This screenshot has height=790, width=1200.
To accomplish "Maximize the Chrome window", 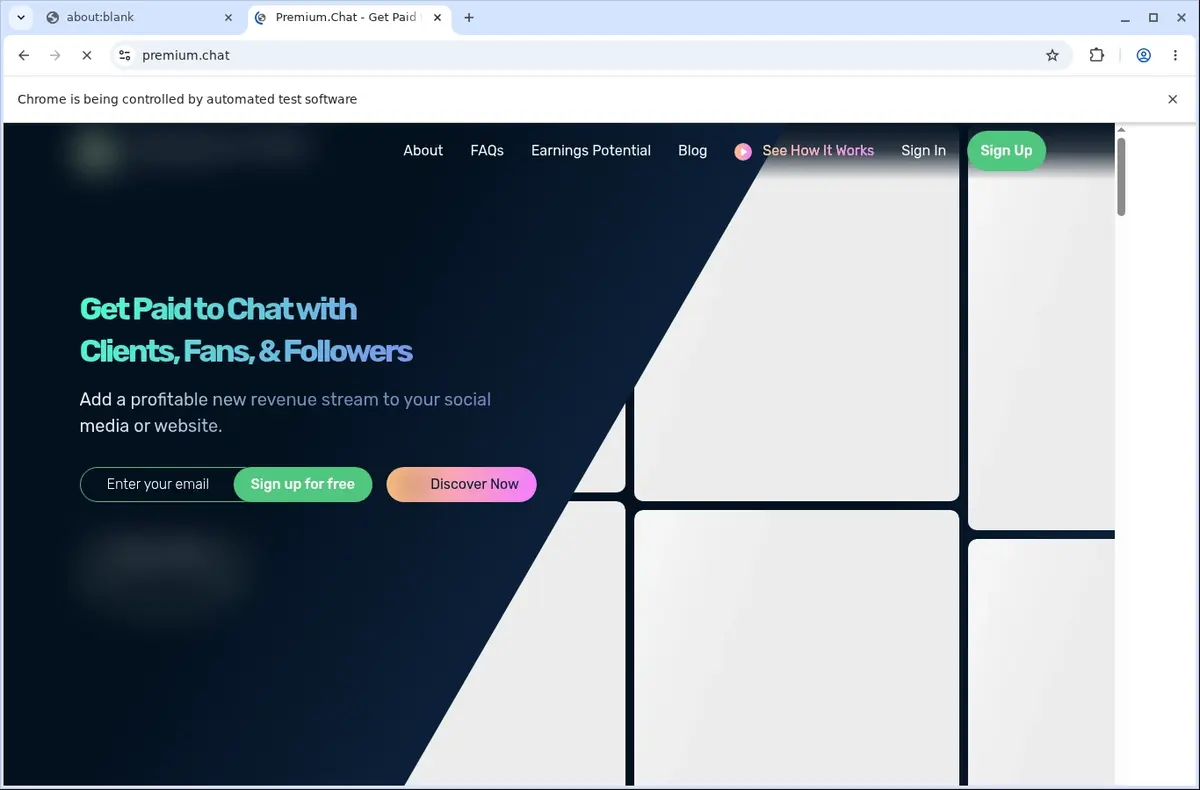I will pos(1153,17).
